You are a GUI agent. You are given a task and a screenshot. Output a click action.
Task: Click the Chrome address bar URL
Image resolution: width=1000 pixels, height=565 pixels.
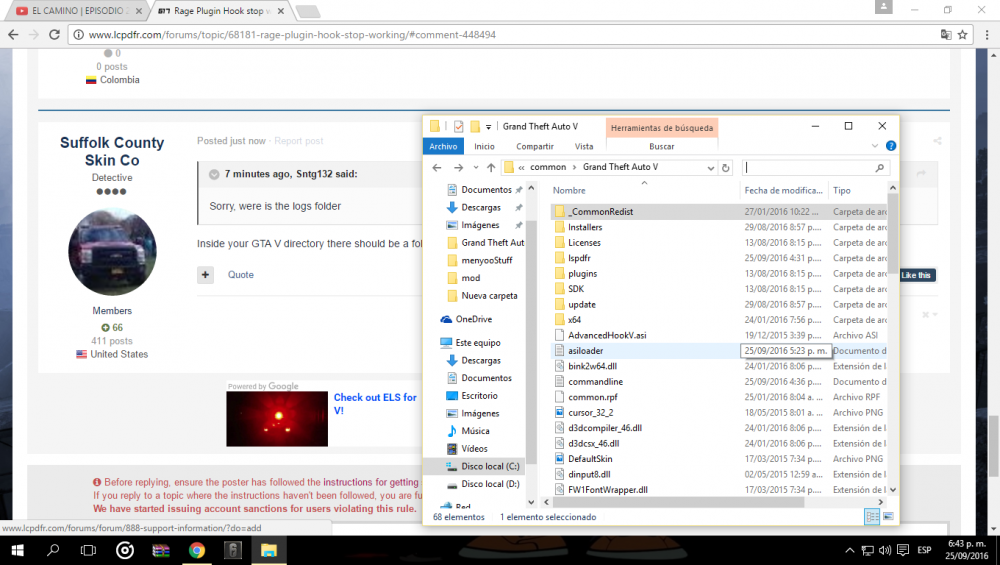[292, 34]
